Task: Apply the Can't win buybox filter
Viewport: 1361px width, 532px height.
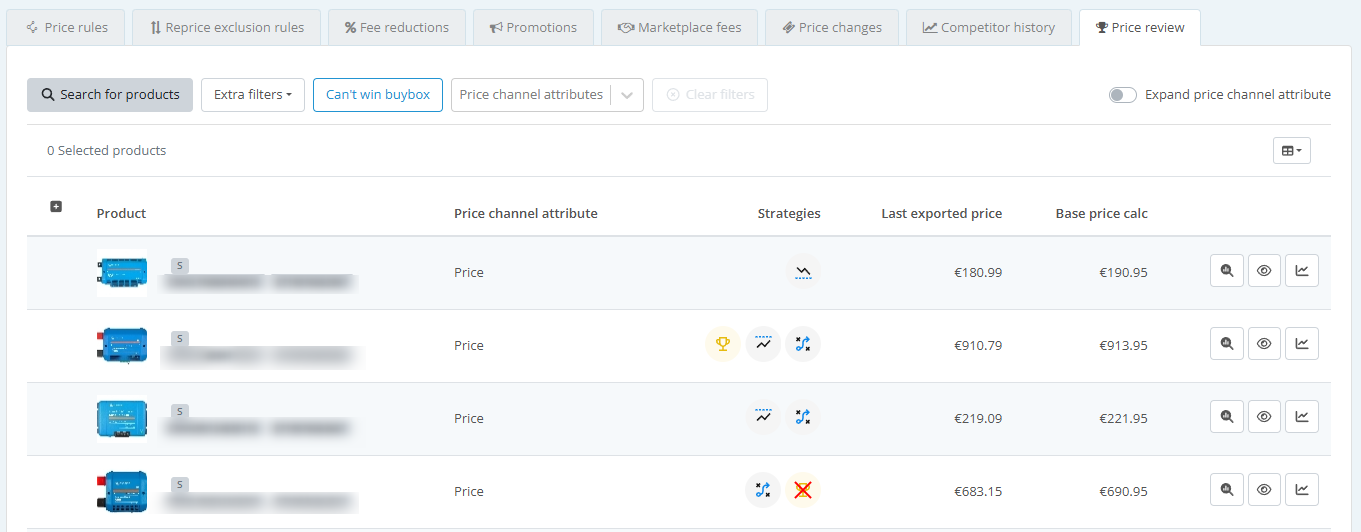Action: click(x=378, y=95)
